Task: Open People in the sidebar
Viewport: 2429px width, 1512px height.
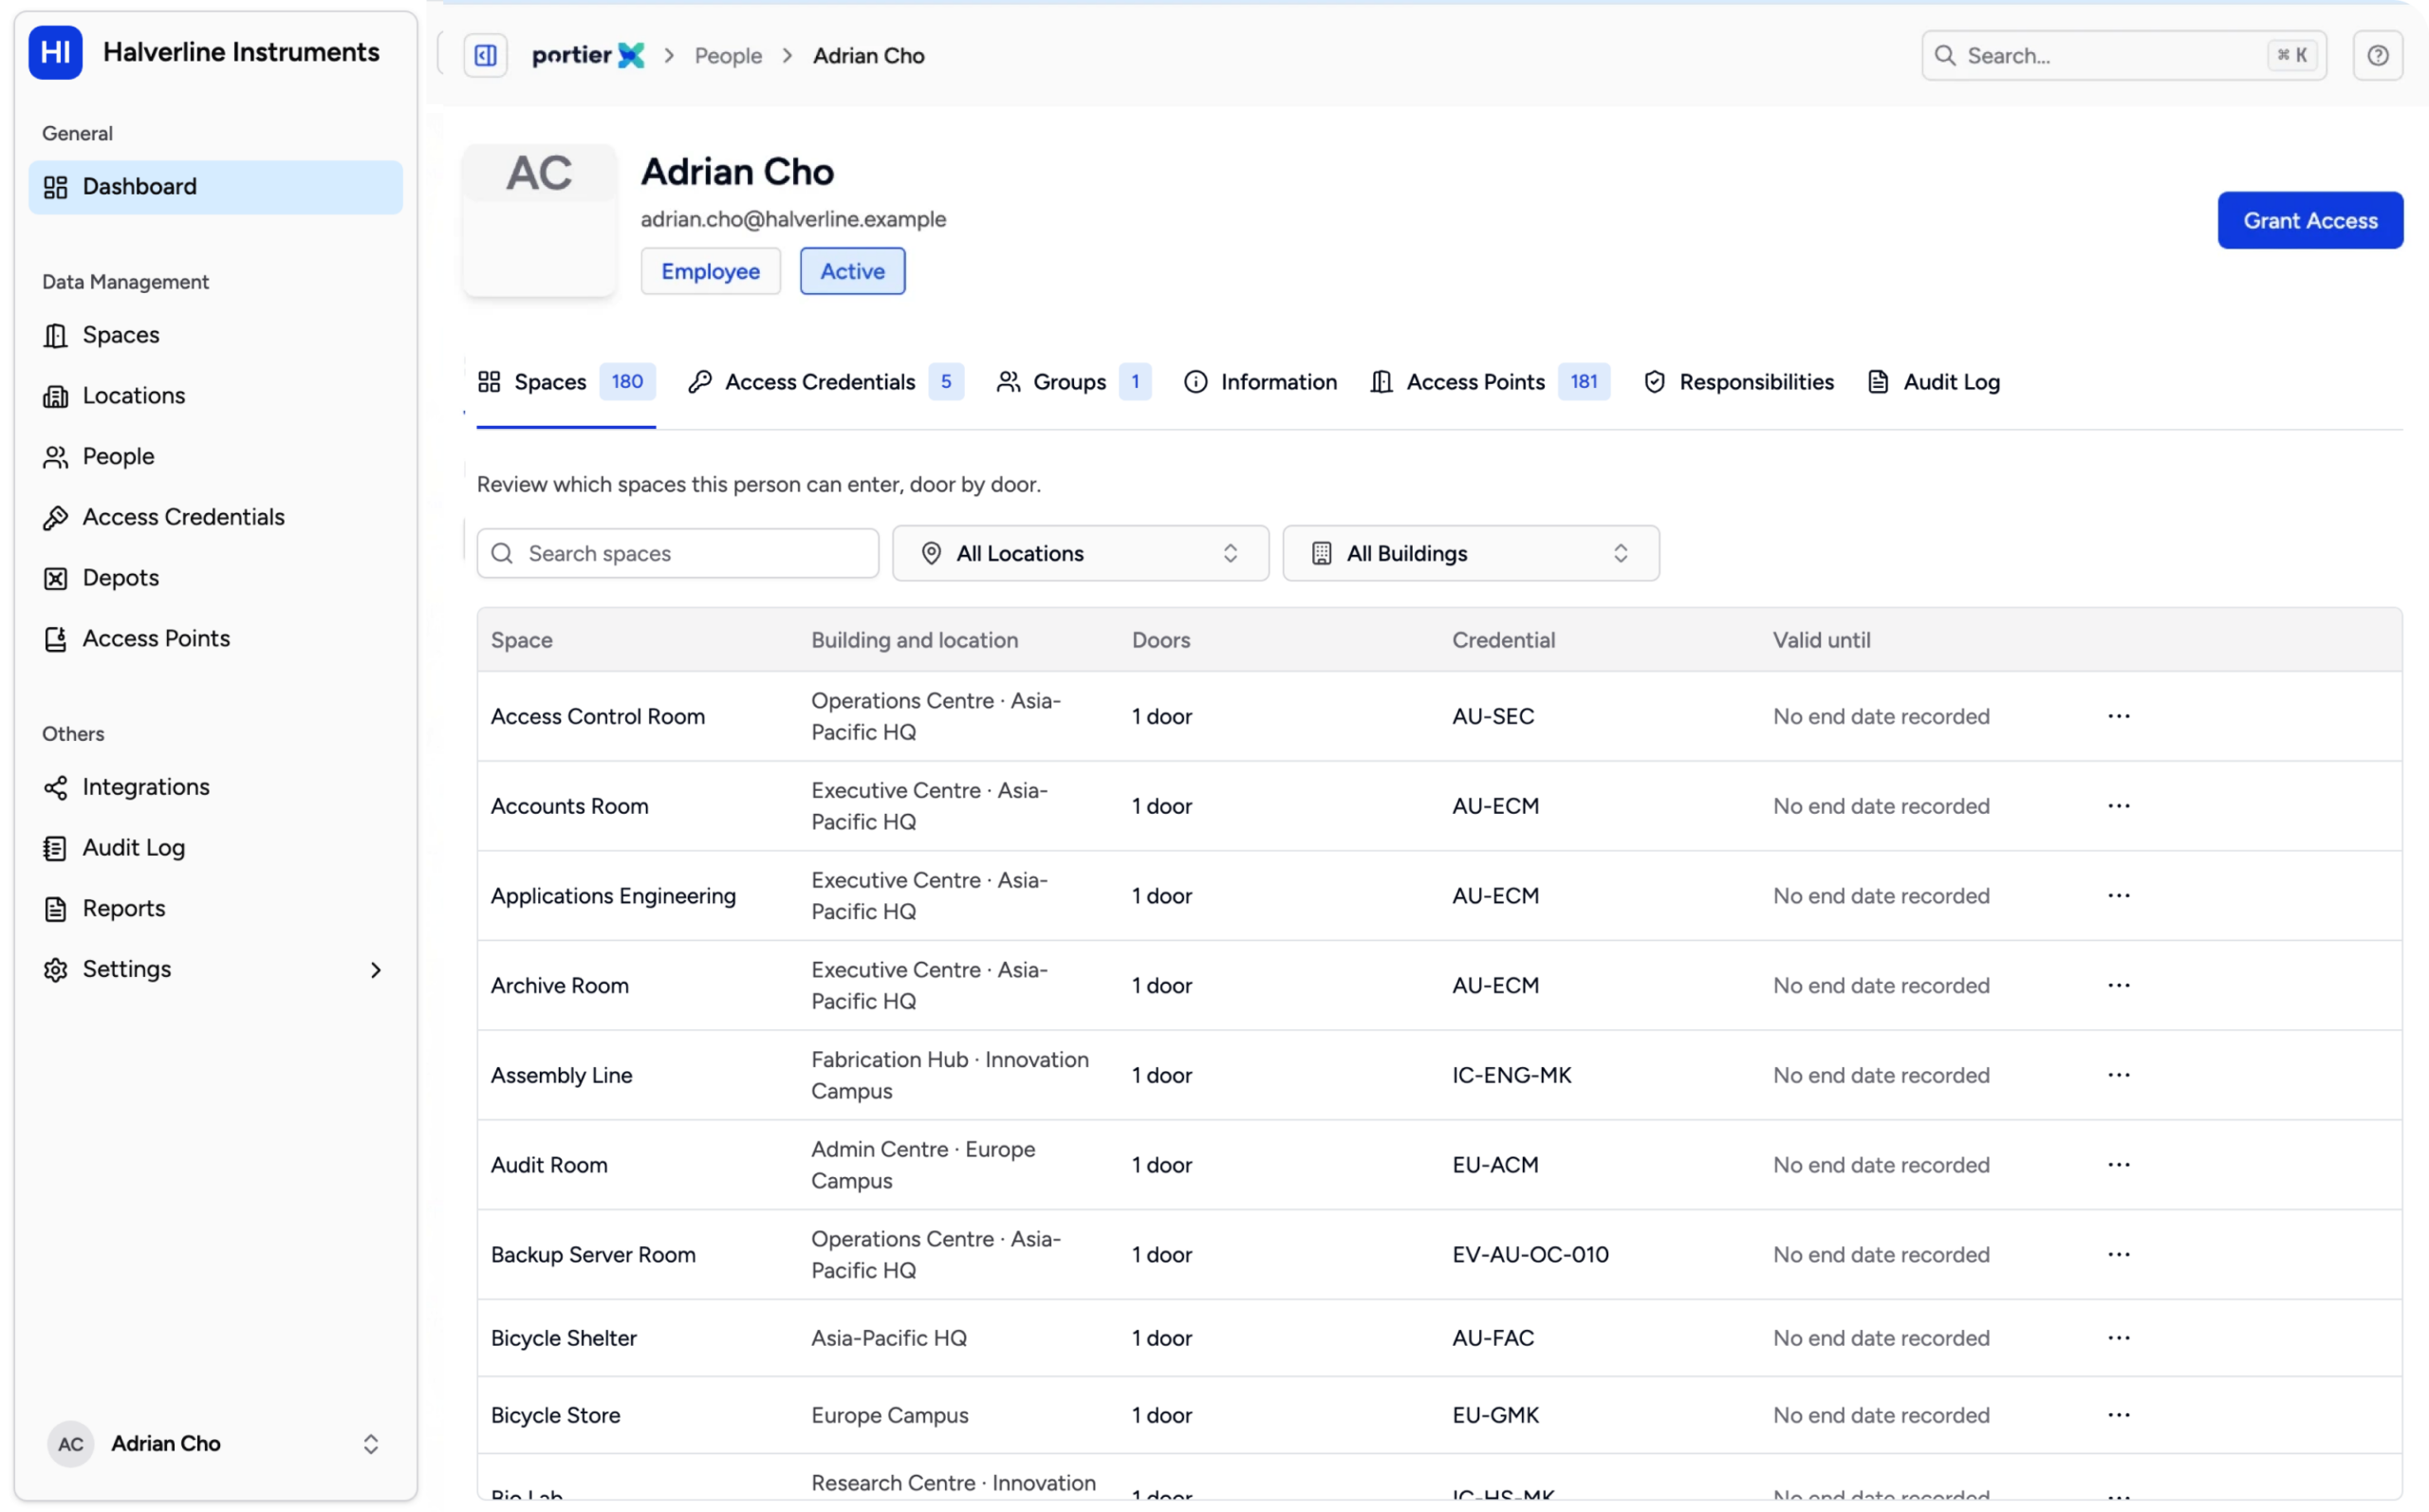Action: [x=215, y=456]
